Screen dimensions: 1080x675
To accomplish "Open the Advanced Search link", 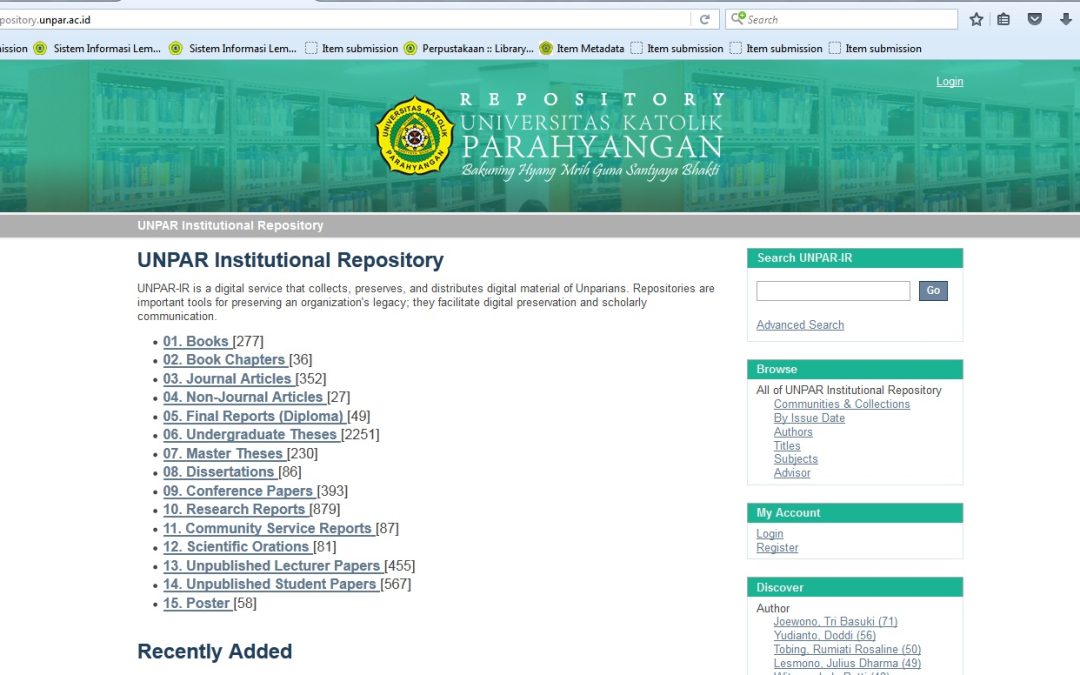I will [x=800, y=325].
